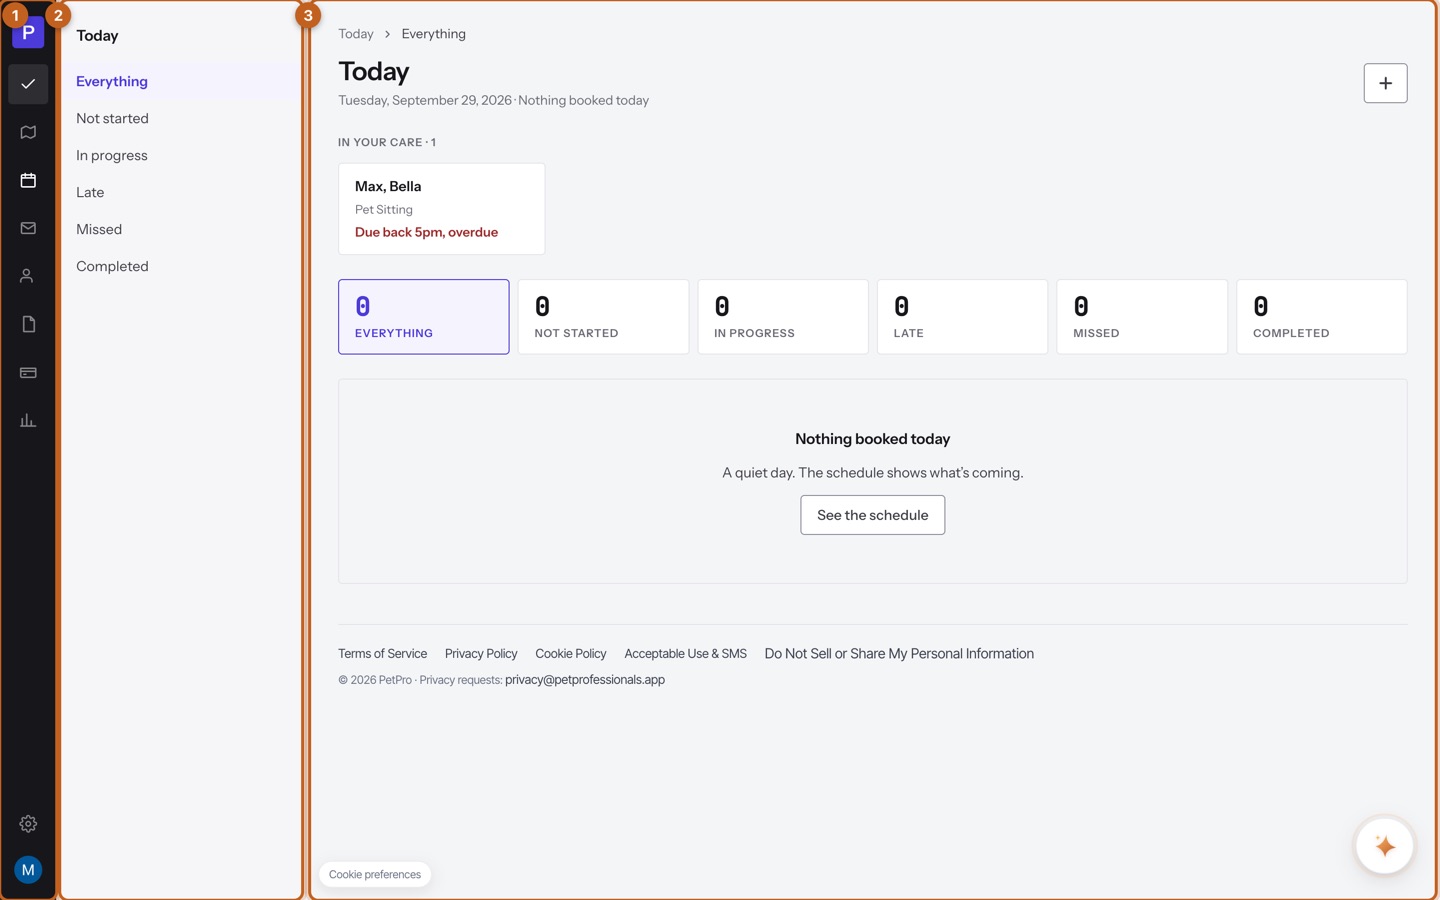Open the Acceptable Use & SMS link
Image resolution: width=1440 pixels, height=900 pixels.
click(x=686, y=654)
